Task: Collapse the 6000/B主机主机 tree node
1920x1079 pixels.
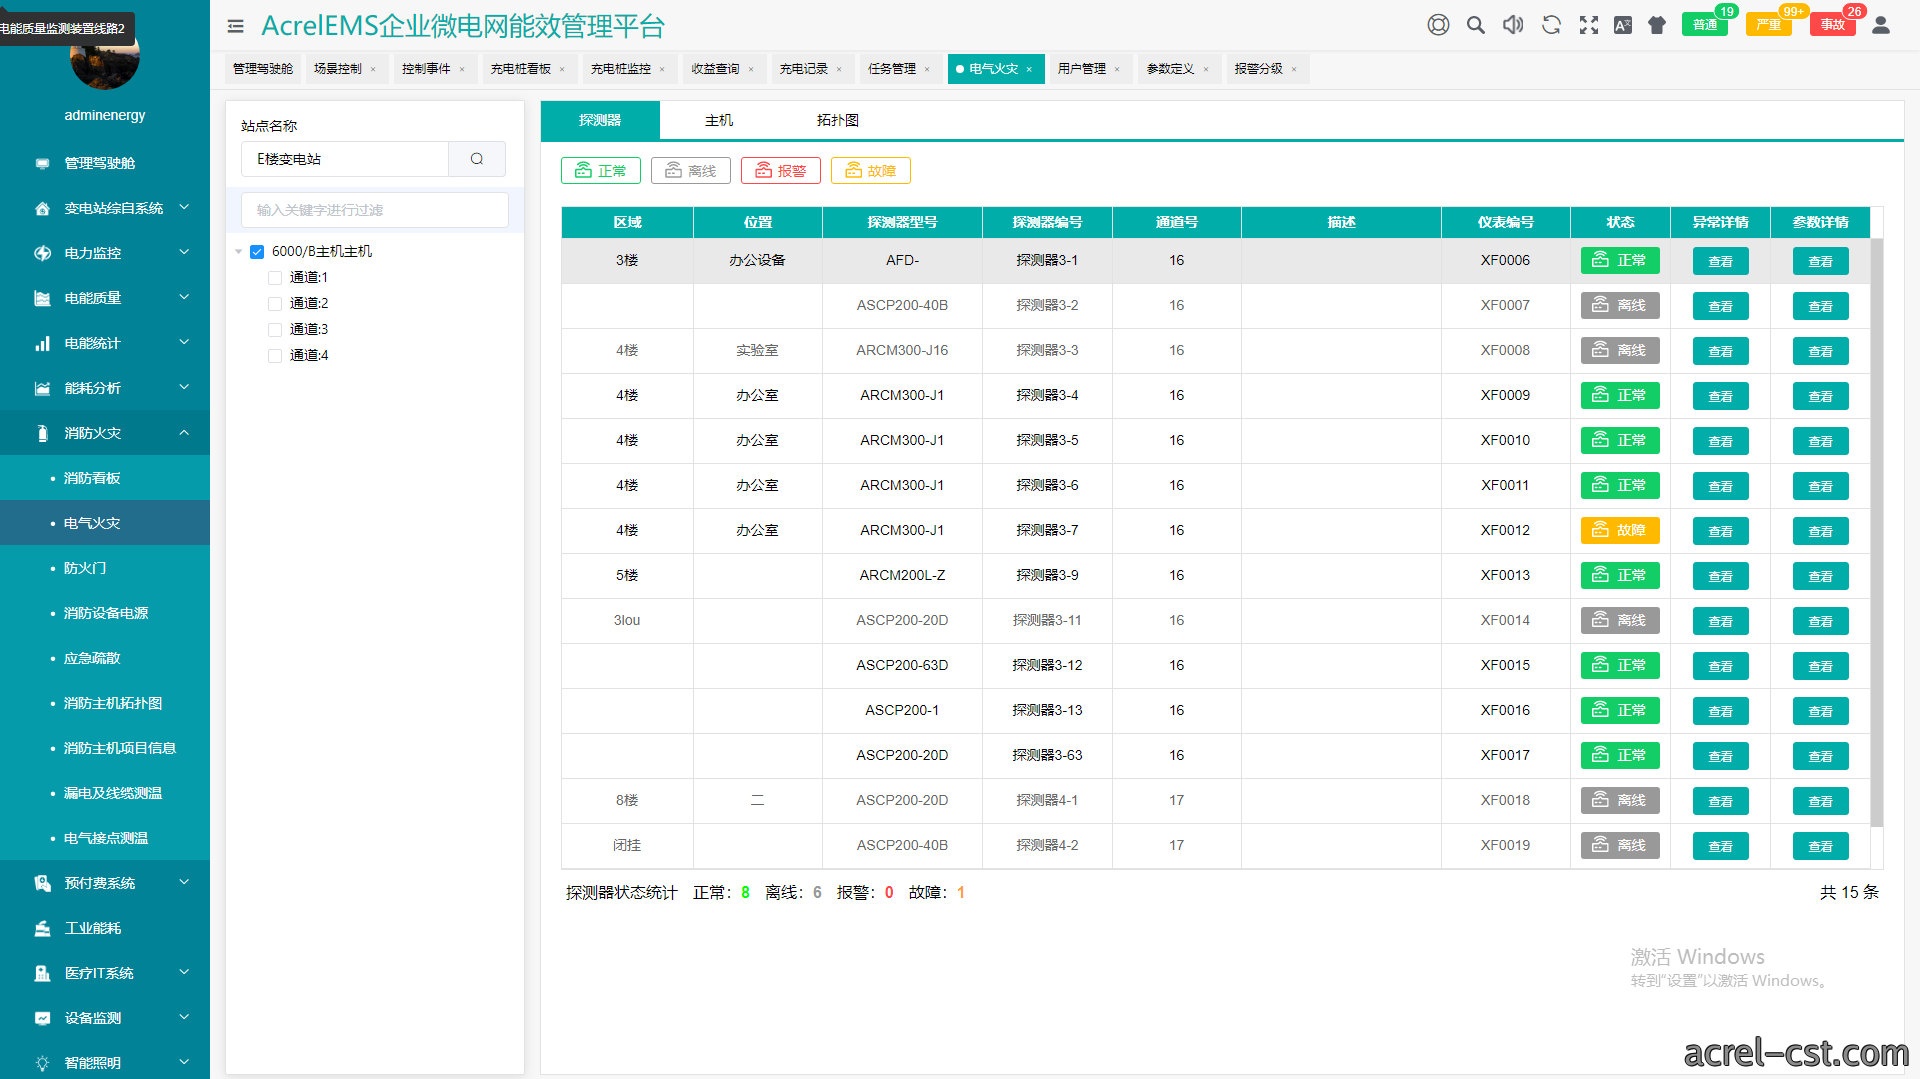Action: (x=239, y=252)
